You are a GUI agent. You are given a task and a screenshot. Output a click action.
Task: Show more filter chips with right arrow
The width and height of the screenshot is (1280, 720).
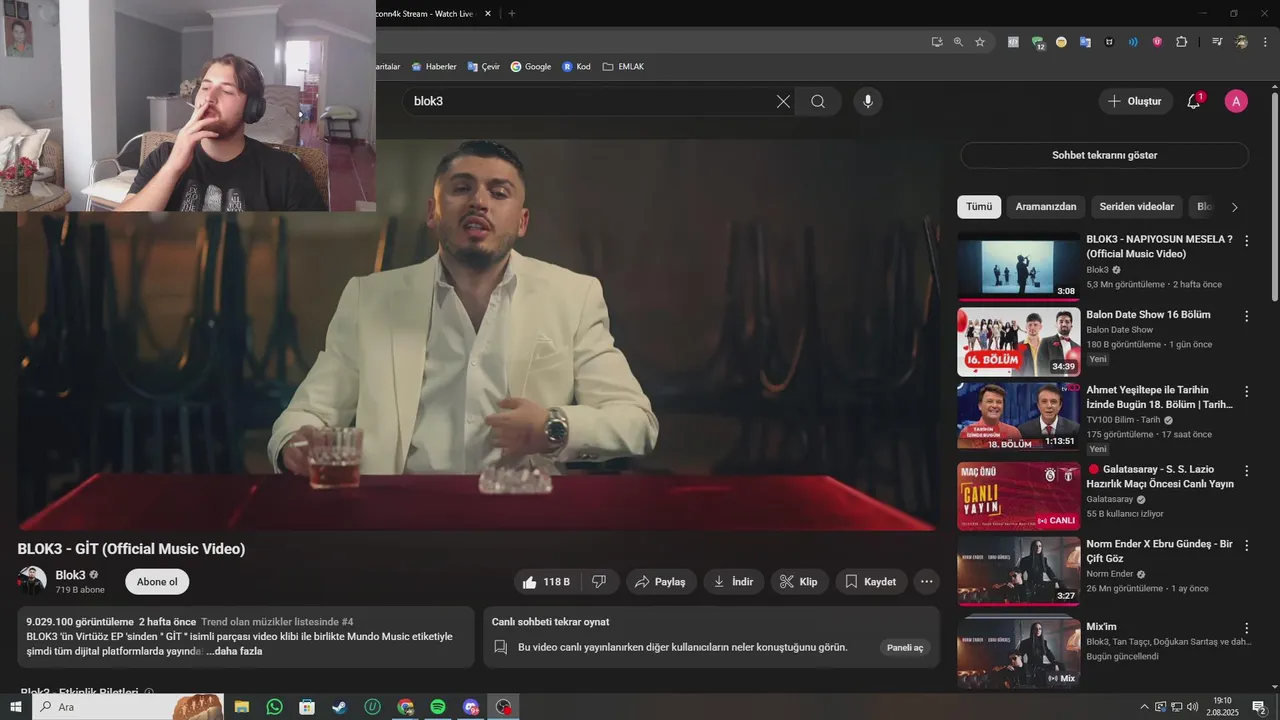(1234, 207)
